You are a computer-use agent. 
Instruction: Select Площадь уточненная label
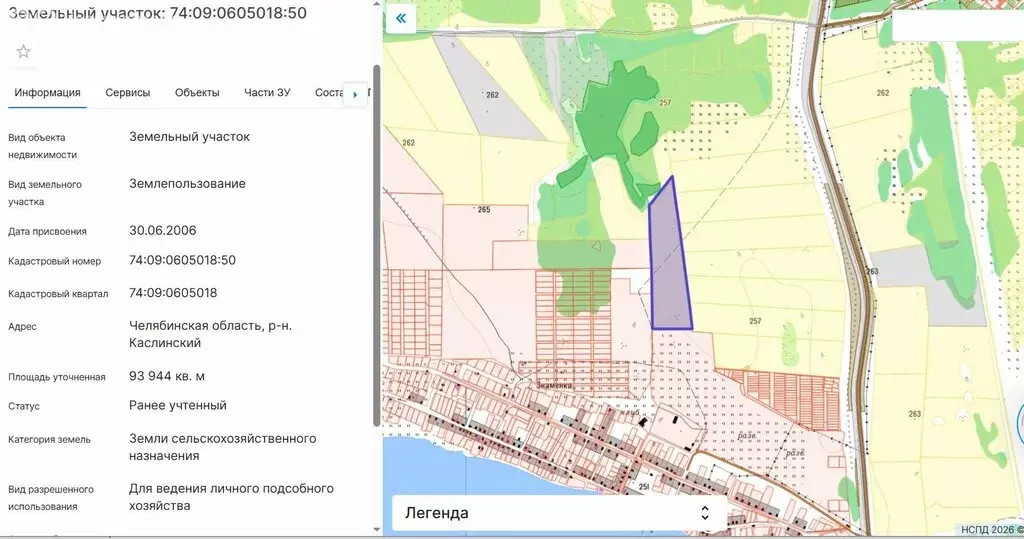57,377
